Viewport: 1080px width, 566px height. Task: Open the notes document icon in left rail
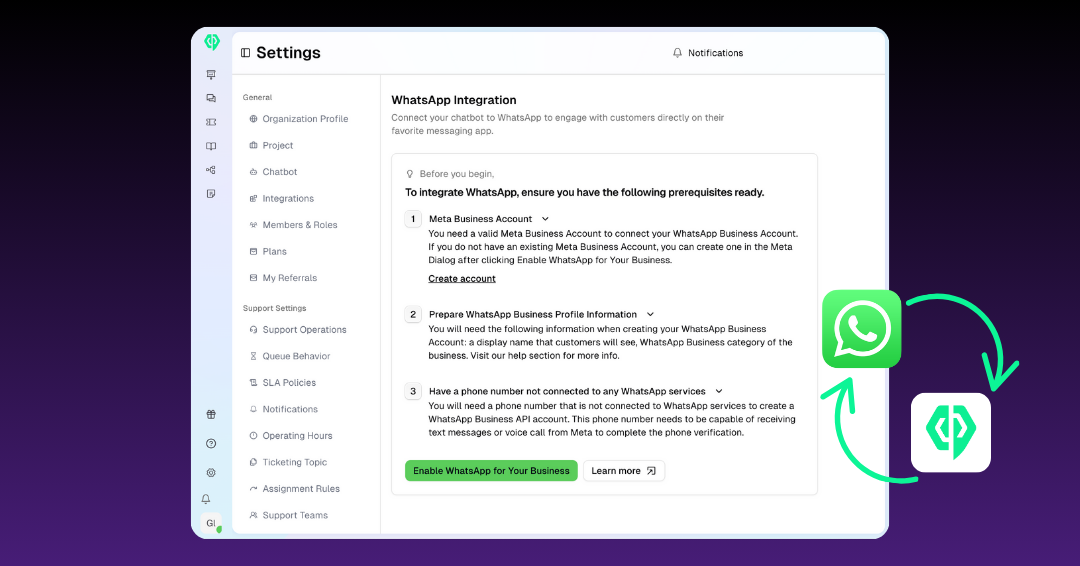point(211,193)
